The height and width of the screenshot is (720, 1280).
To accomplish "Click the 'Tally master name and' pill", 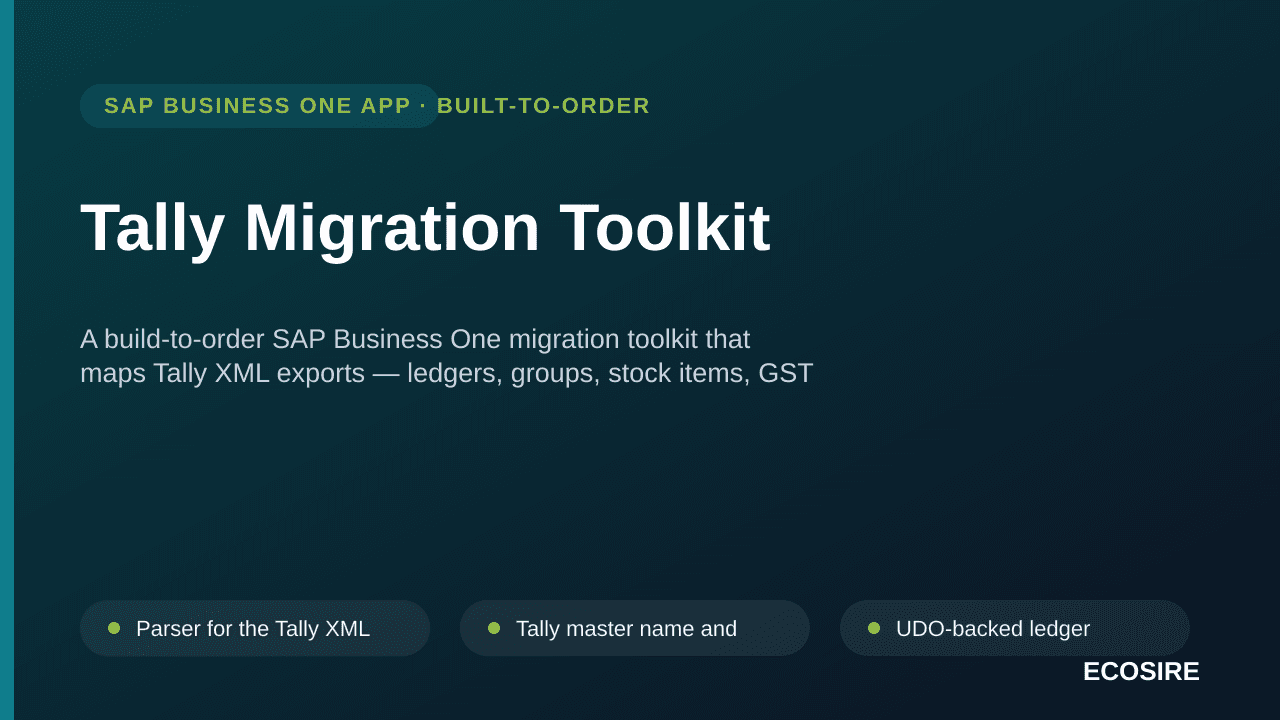I will click(x=635, y=628).
